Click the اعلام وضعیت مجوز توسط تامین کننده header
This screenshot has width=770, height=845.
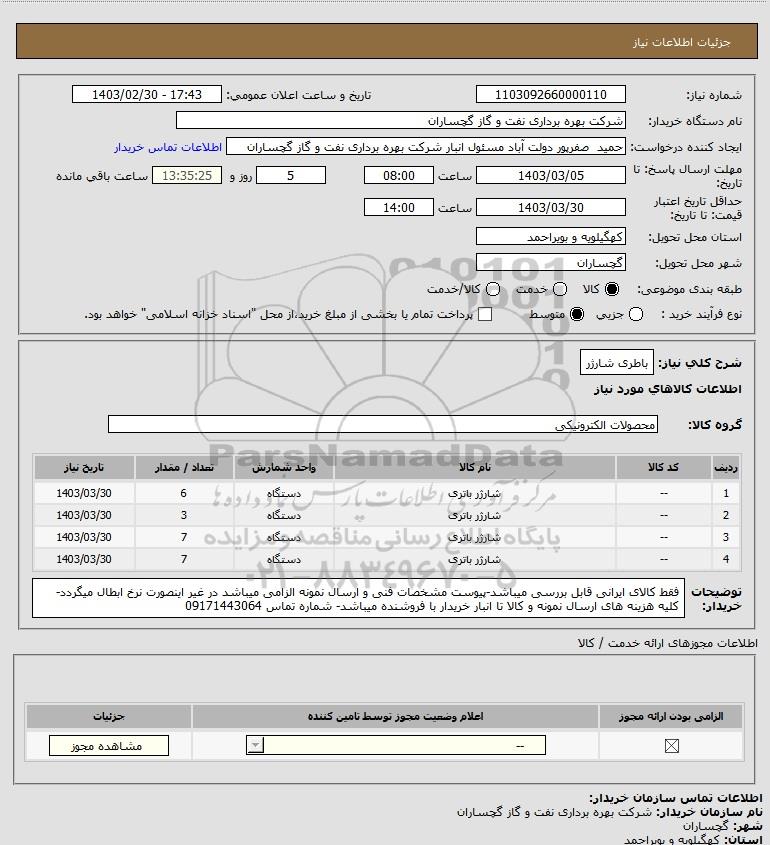point(396,716)
